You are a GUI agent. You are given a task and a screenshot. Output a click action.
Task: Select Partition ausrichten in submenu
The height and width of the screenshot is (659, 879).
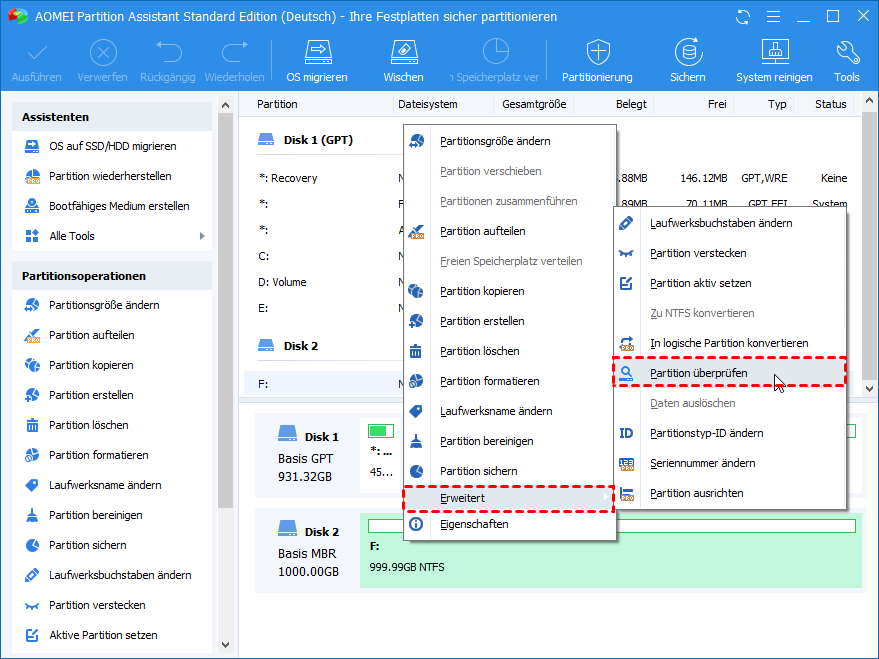(x=729, y=493)
